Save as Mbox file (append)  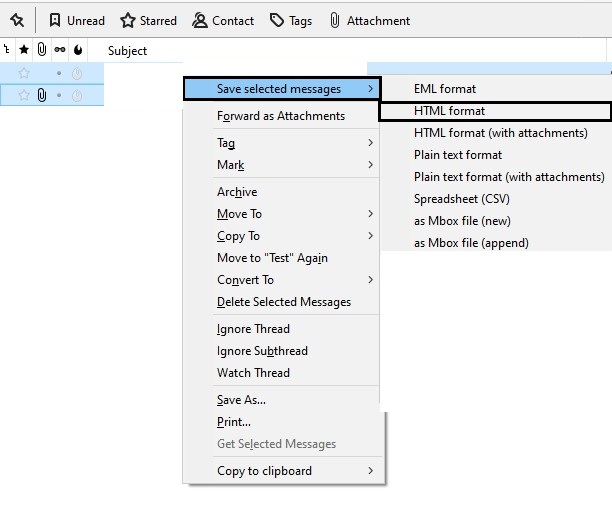click(496, 243)
